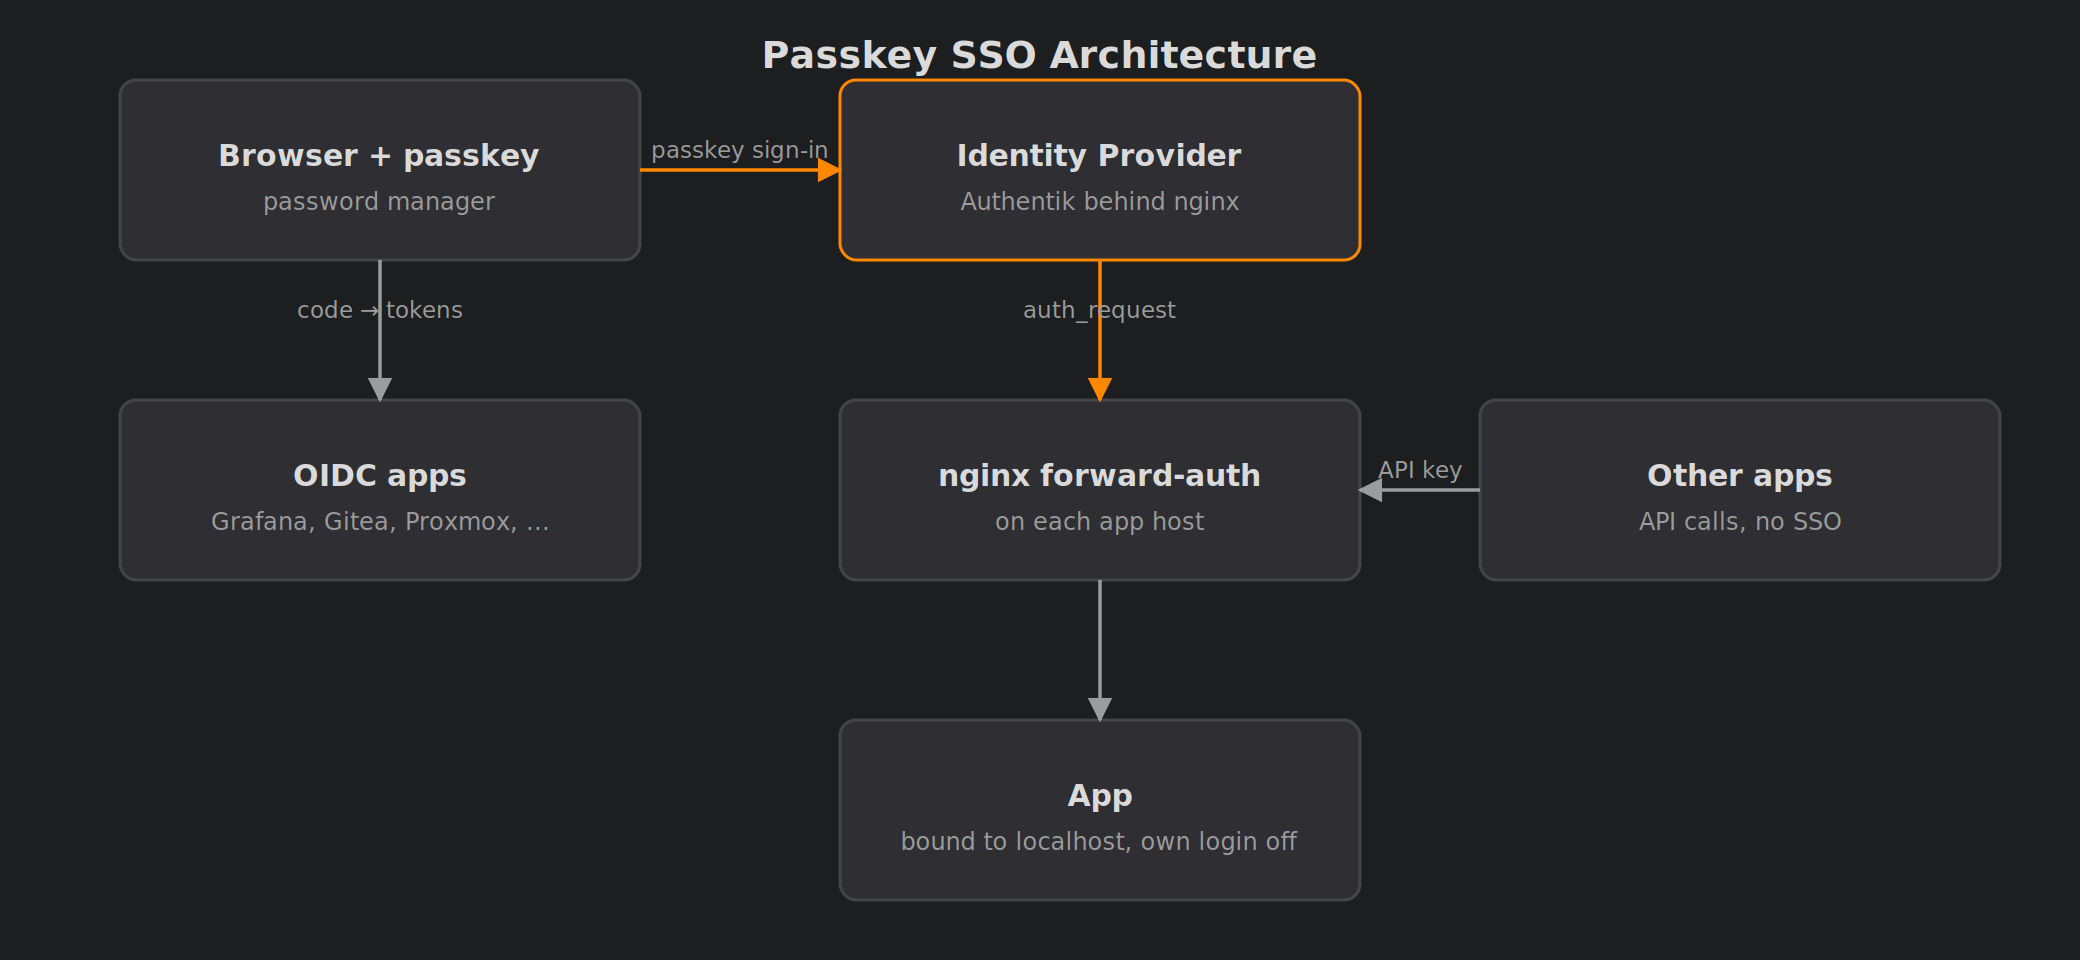Click the 'API key' edge label
Screen dimensions: 2080x960
1420,470
